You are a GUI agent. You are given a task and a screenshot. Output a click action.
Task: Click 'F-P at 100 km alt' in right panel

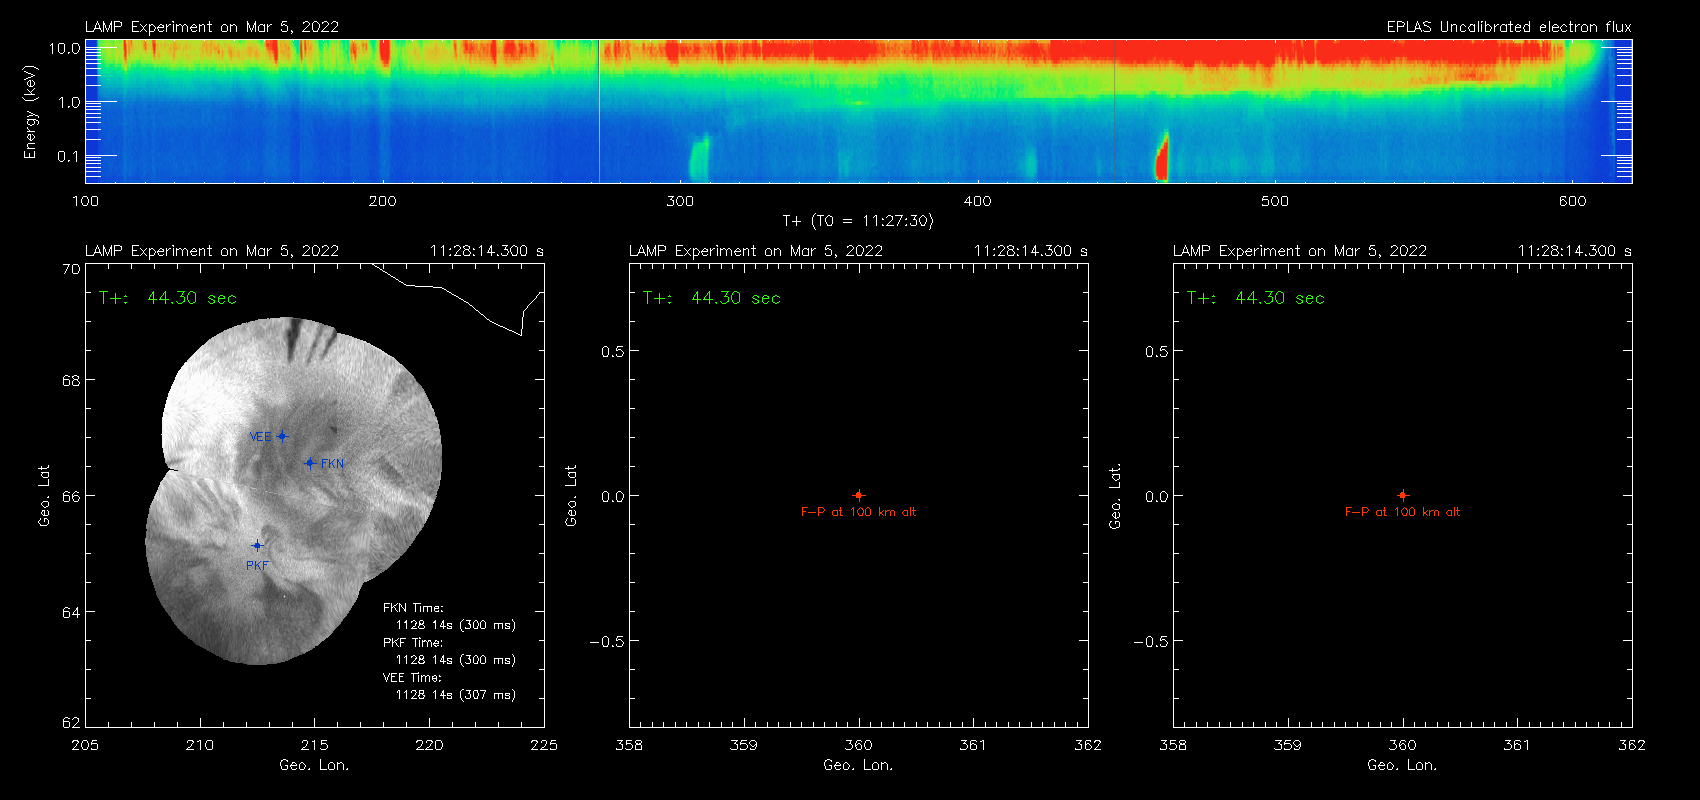click(1402, 512)
